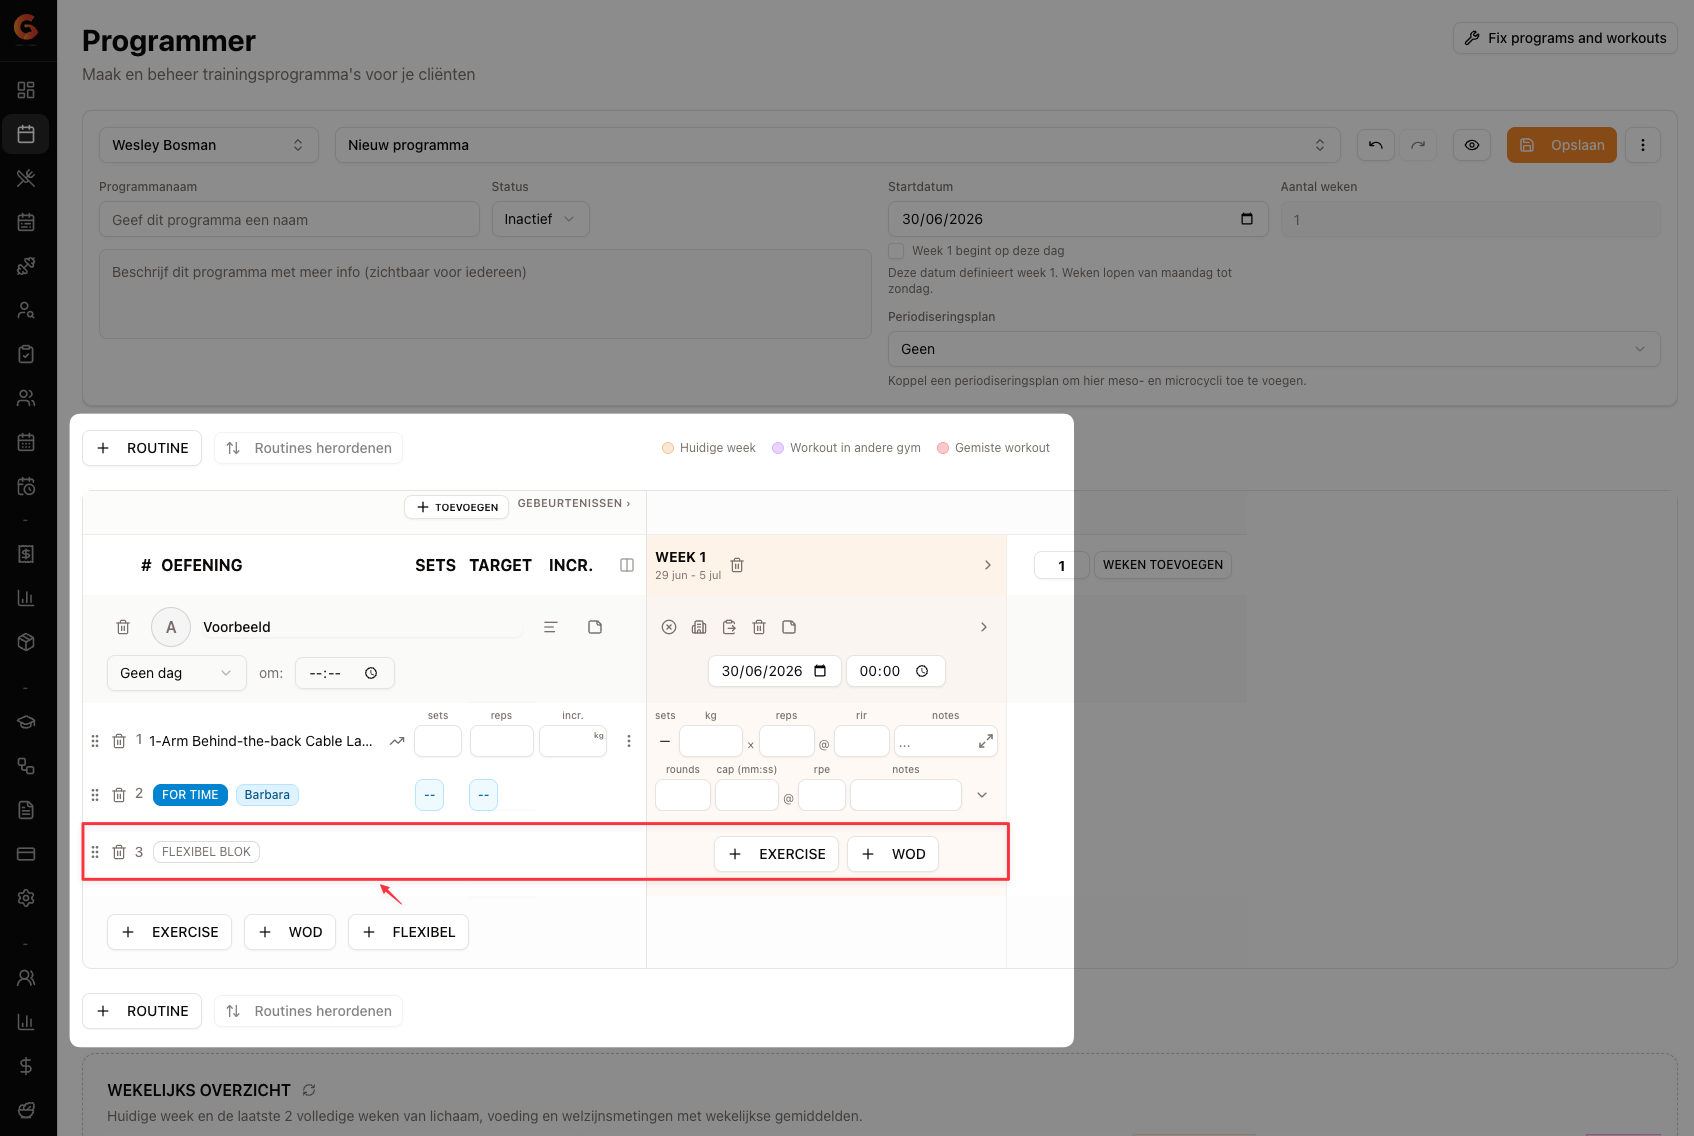The width and height of the screenshot is (1694, 1136).
Task: Open the document file sidebar icon
Action: pos(26,810)
